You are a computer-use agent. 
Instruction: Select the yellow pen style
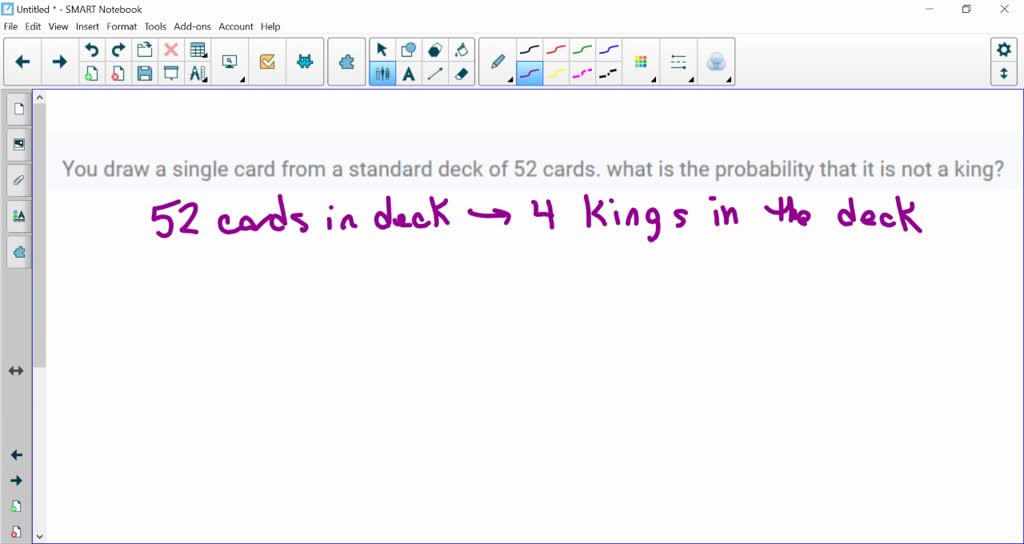pyautogui.click(x=556, y=74)
